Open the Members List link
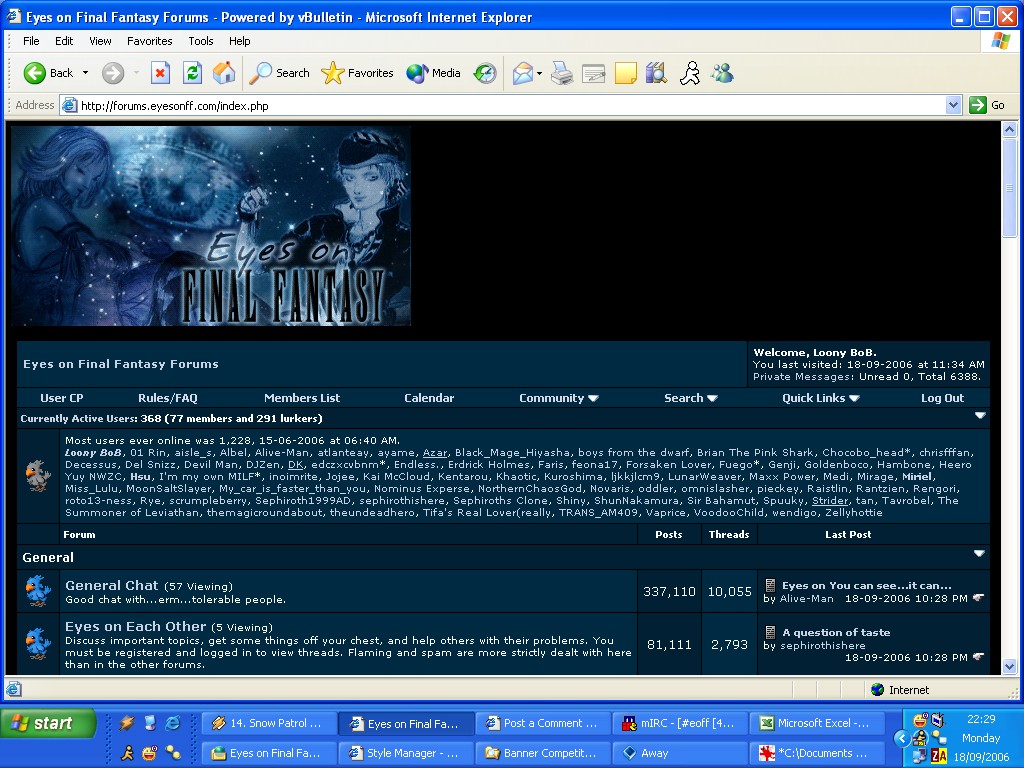The width and height of the screenshot is (1024, 768). coord(302,398)
